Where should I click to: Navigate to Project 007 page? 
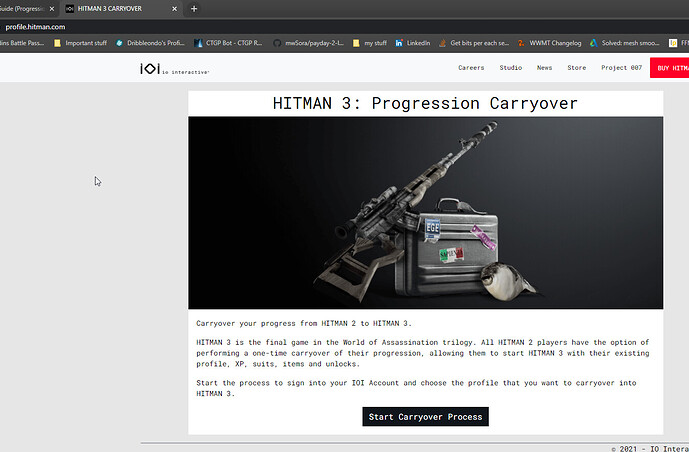(x=621, y=68)
